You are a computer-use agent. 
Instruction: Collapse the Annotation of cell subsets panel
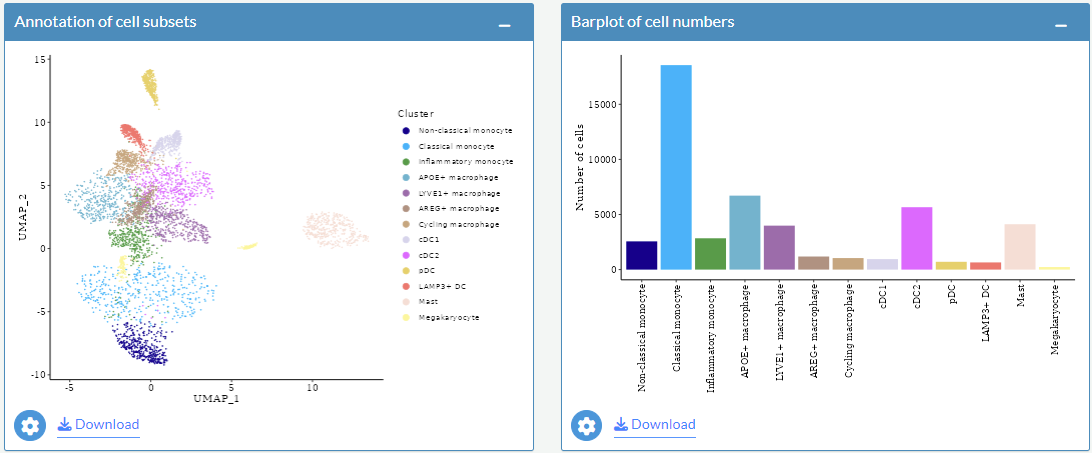tap(505, 23)
